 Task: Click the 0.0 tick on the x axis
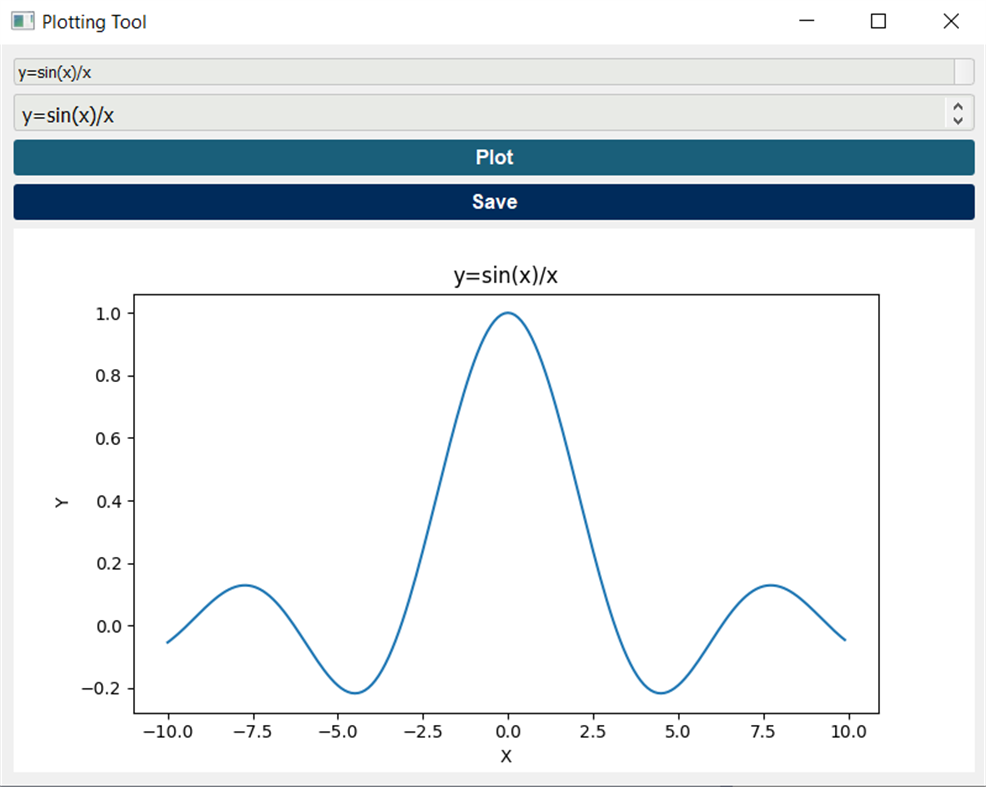[x=508, y=731]
